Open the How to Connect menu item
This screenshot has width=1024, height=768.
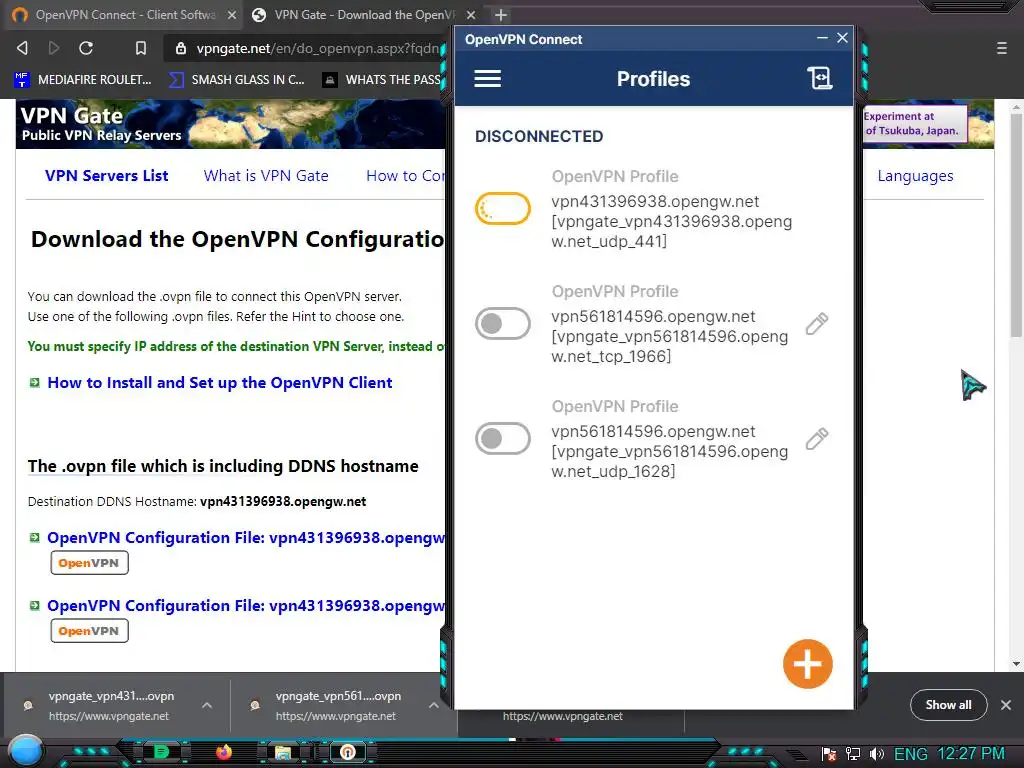[x=405, y=176]
